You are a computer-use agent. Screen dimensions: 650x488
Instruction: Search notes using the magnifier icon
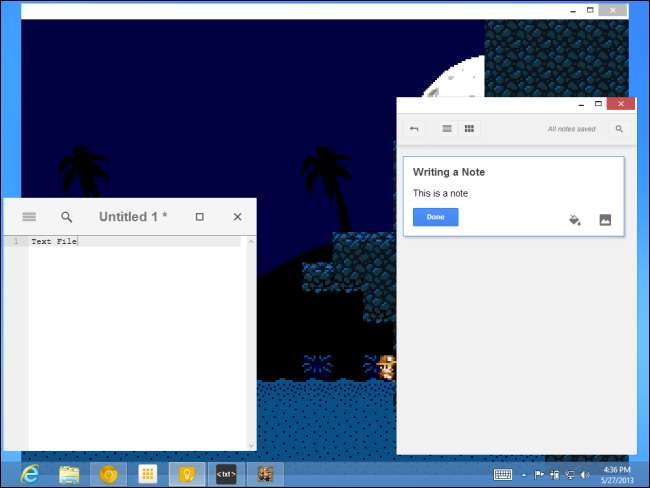click(x=619, y=129)
